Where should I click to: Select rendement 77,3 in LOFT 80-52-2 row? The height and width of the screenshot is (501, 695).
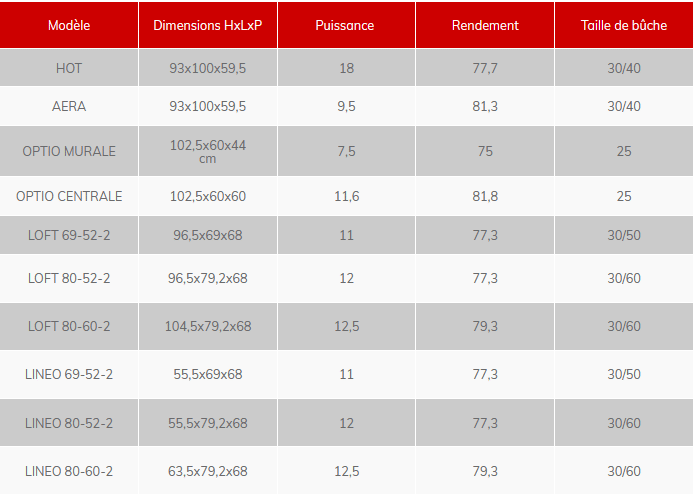[485, 278]
